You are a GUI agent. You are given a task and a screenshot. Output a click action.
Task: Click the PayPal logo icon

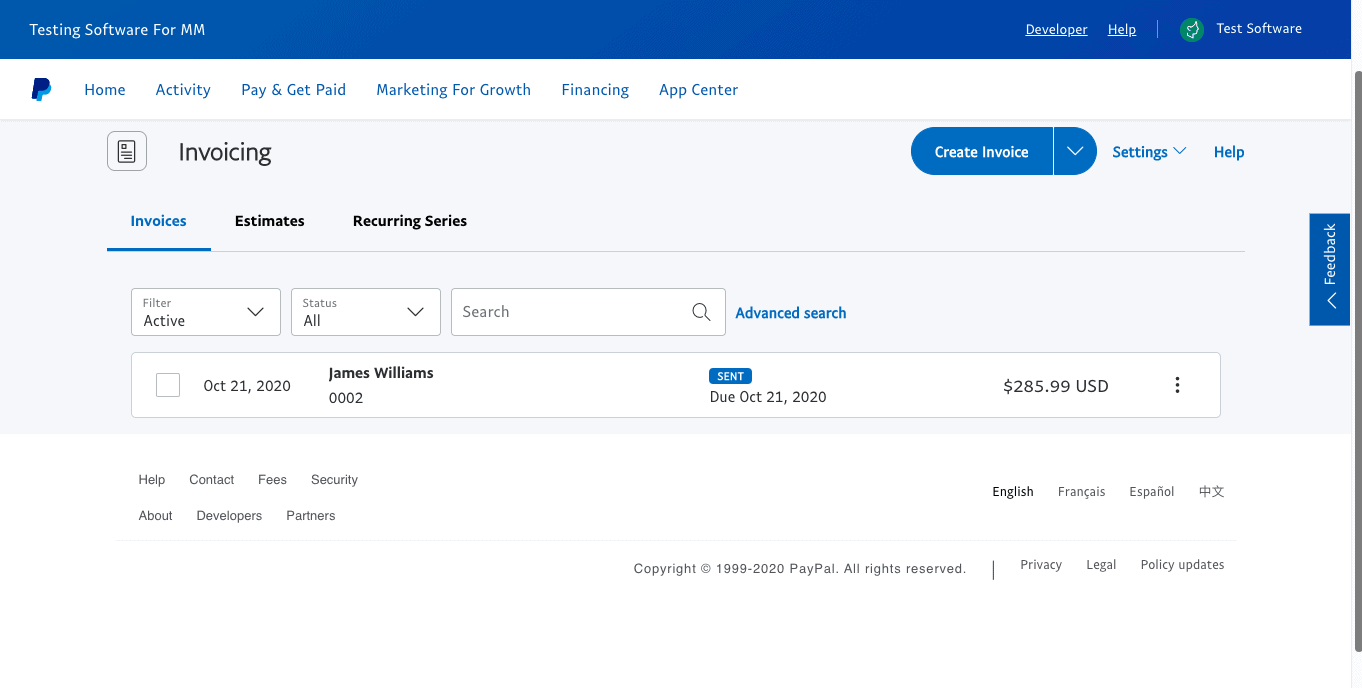tap(41, 90)
